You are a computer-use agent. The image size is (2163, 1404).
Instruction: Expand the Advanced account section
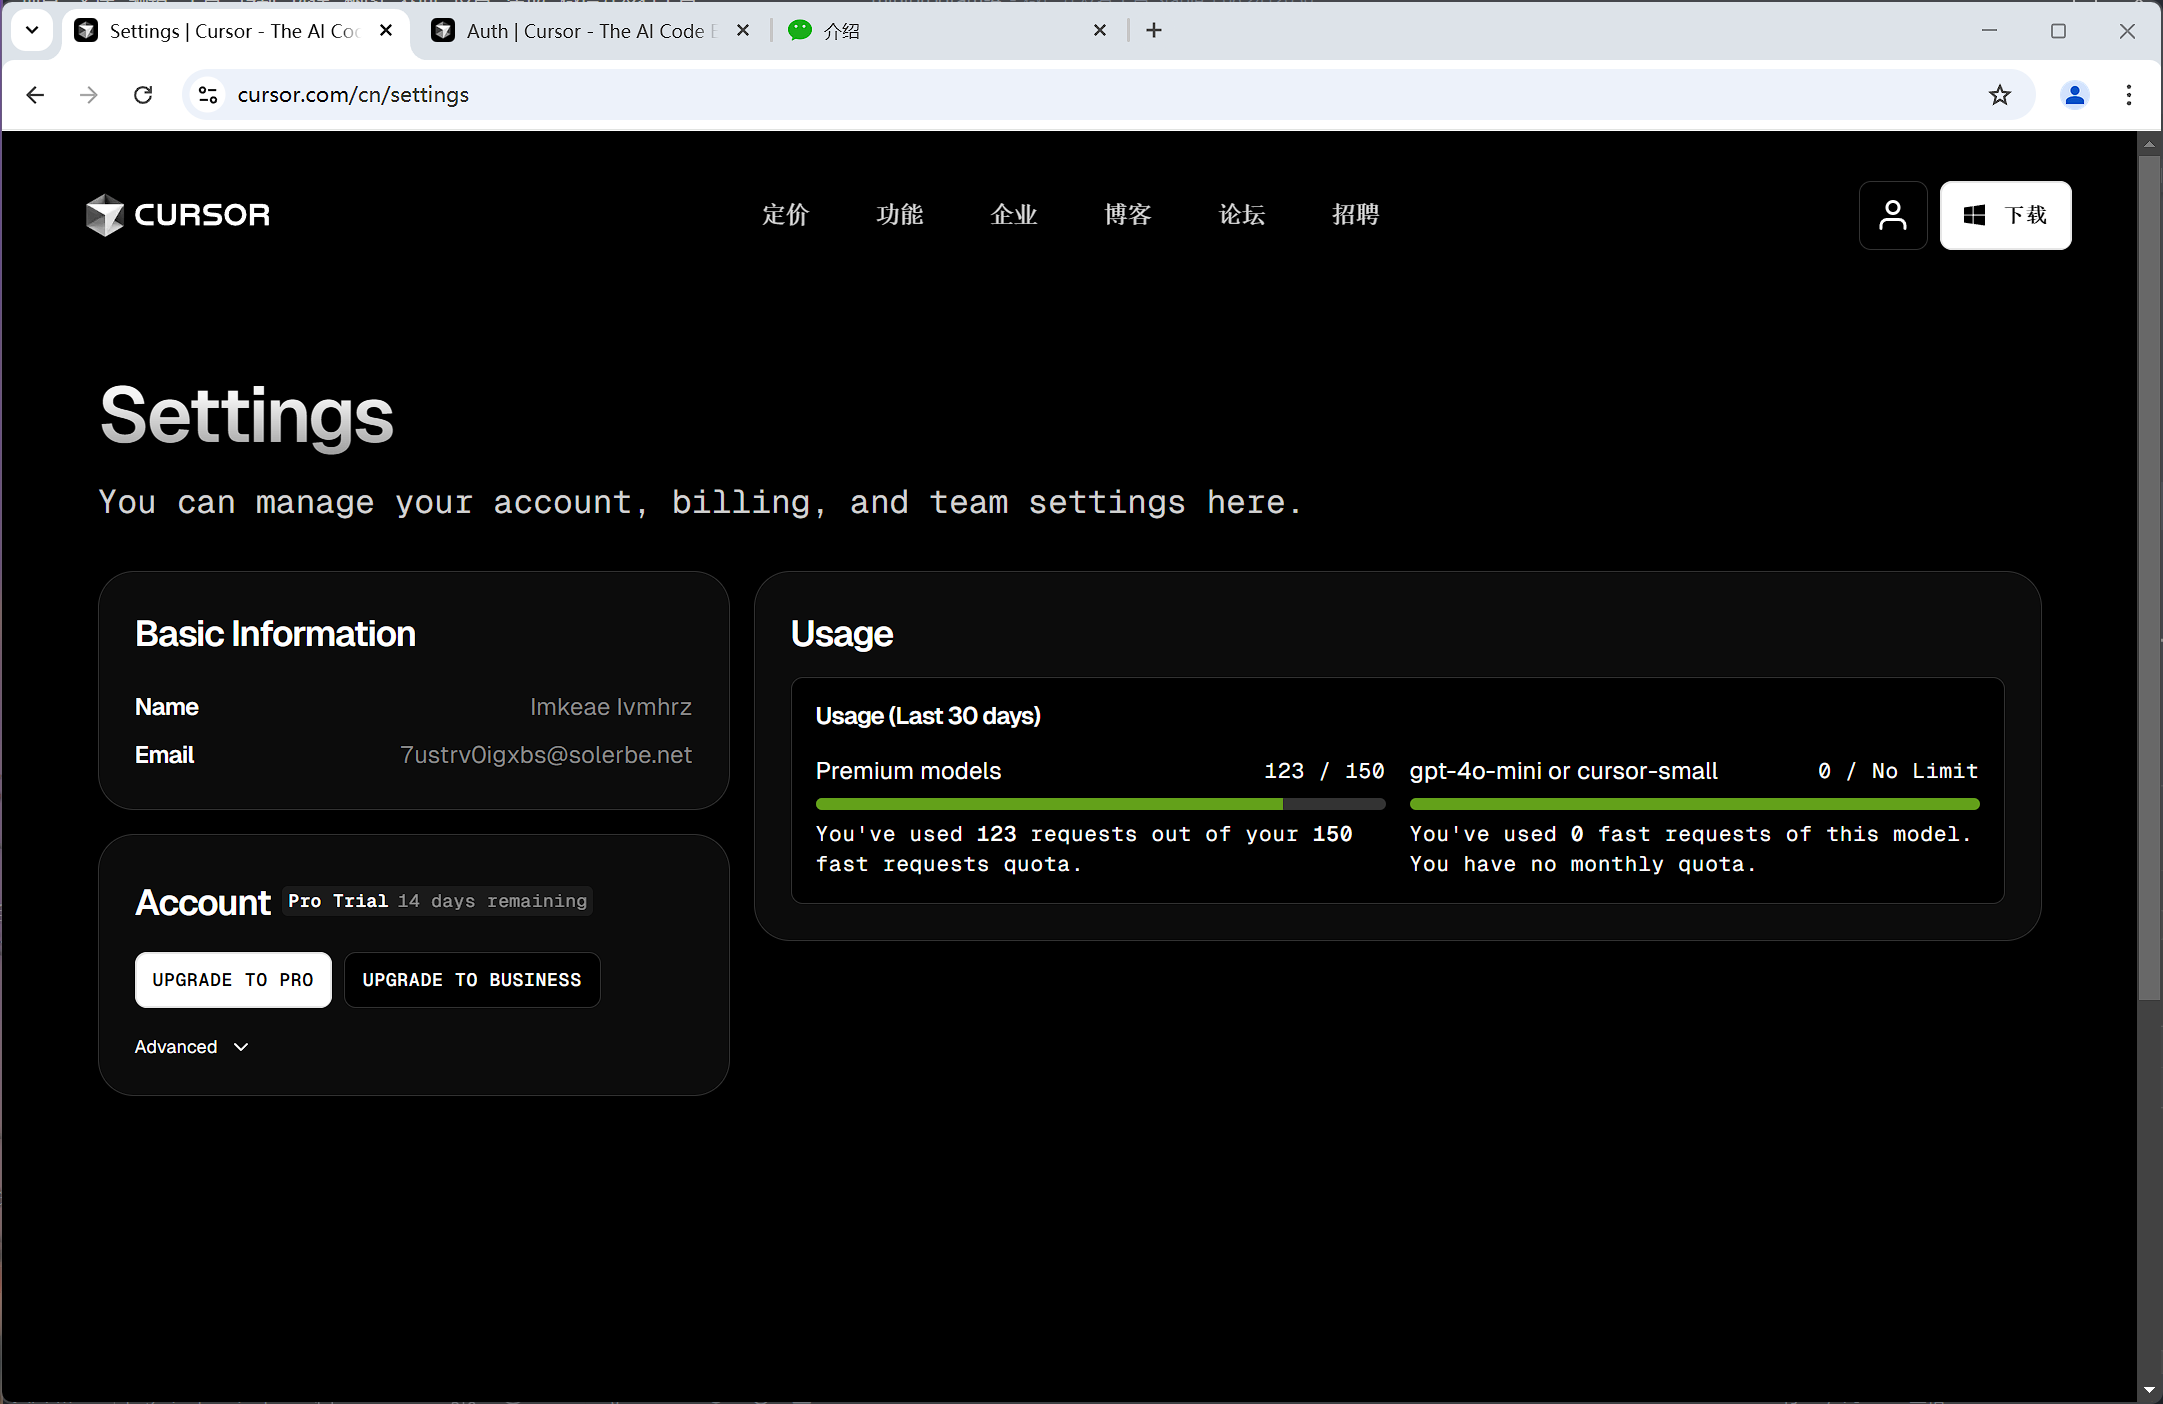point(192,1047)
